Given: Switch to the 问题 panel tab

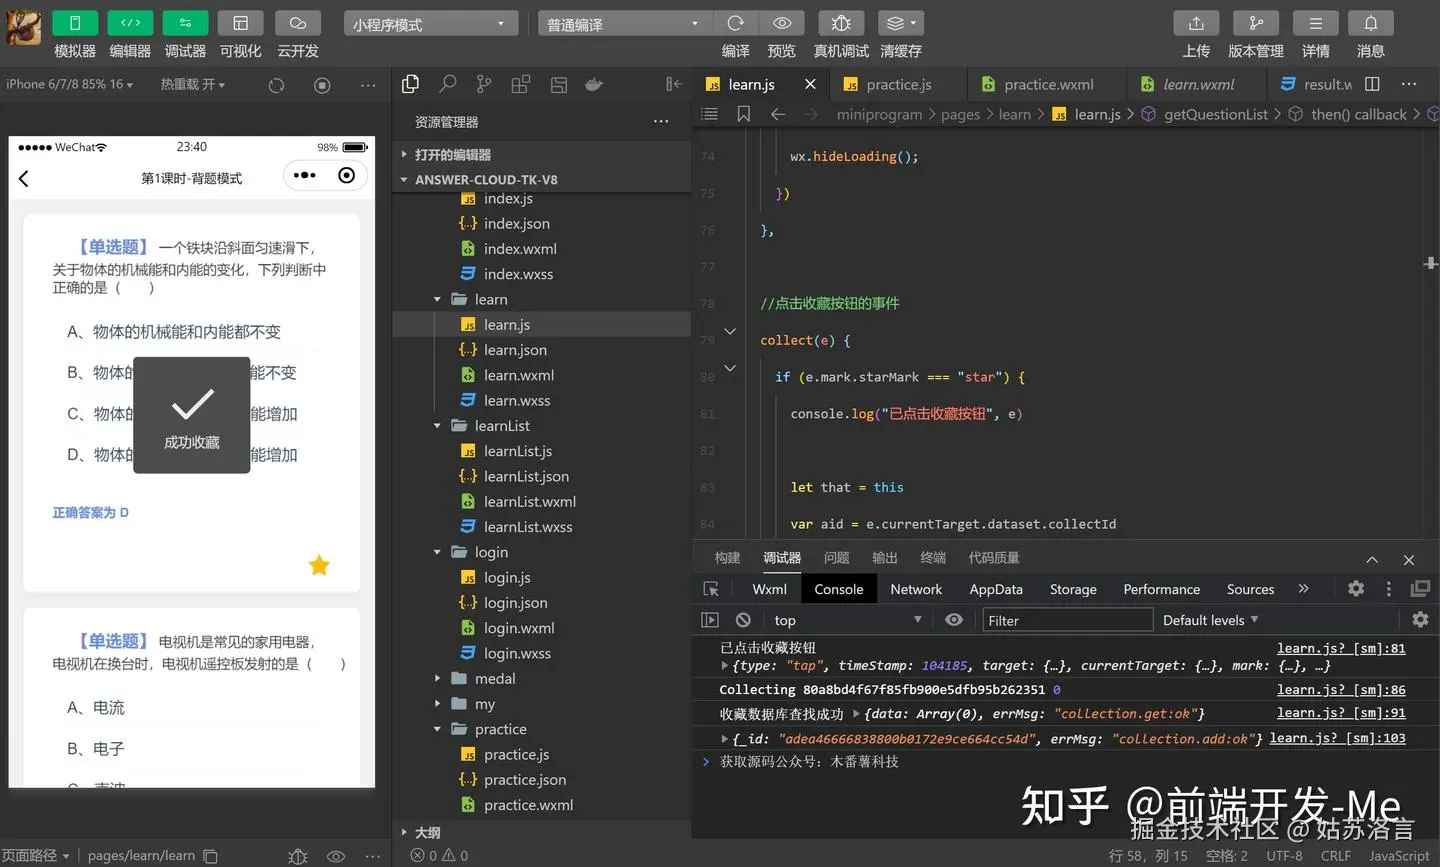Looking at the screenshot, I should [x=836, y=558].
